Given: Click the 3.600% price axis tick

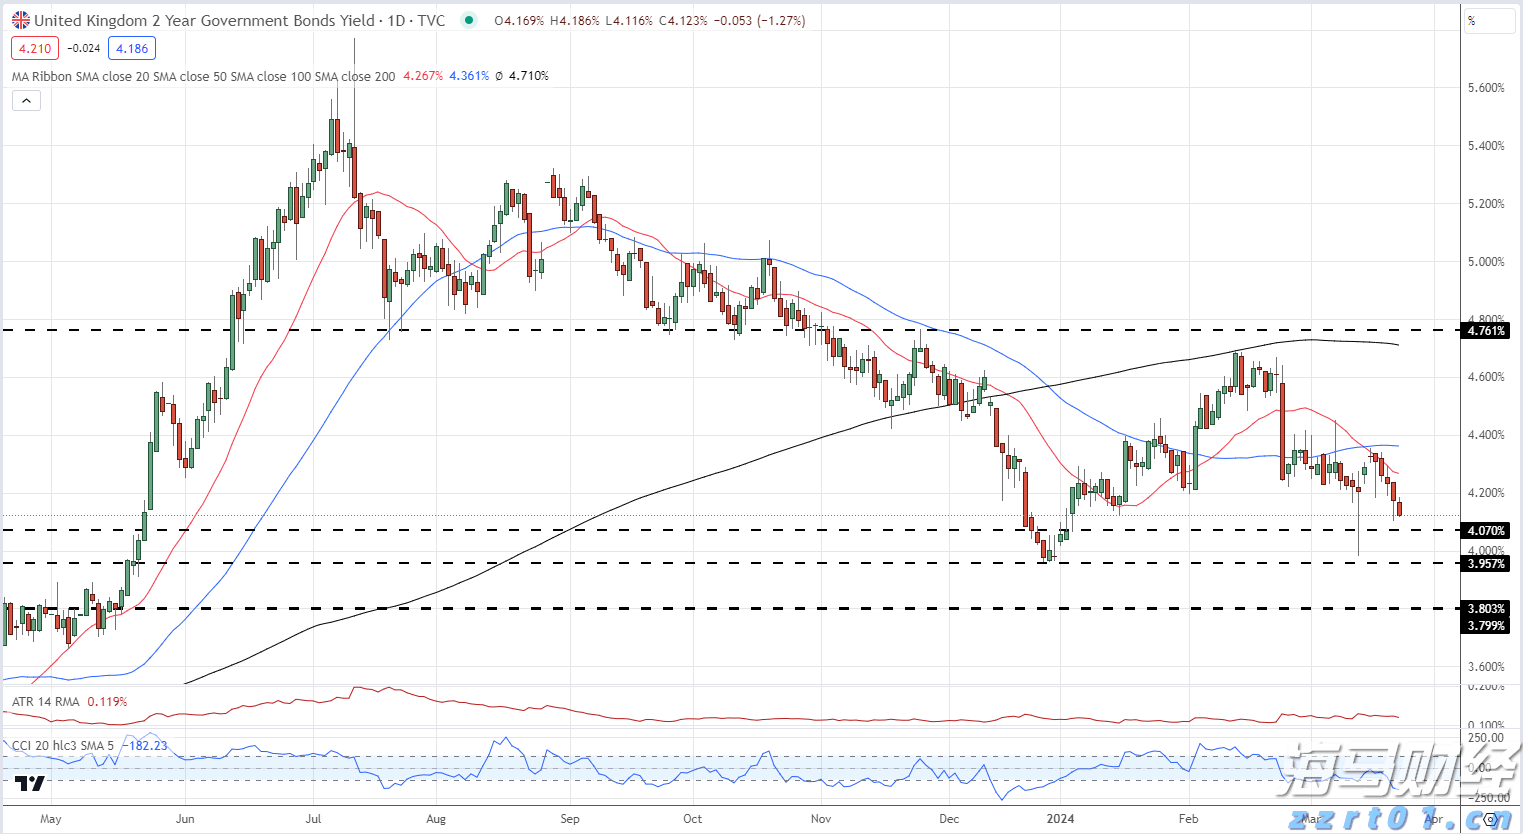Looking at the screenshot, I should [x=1486, y=667].
